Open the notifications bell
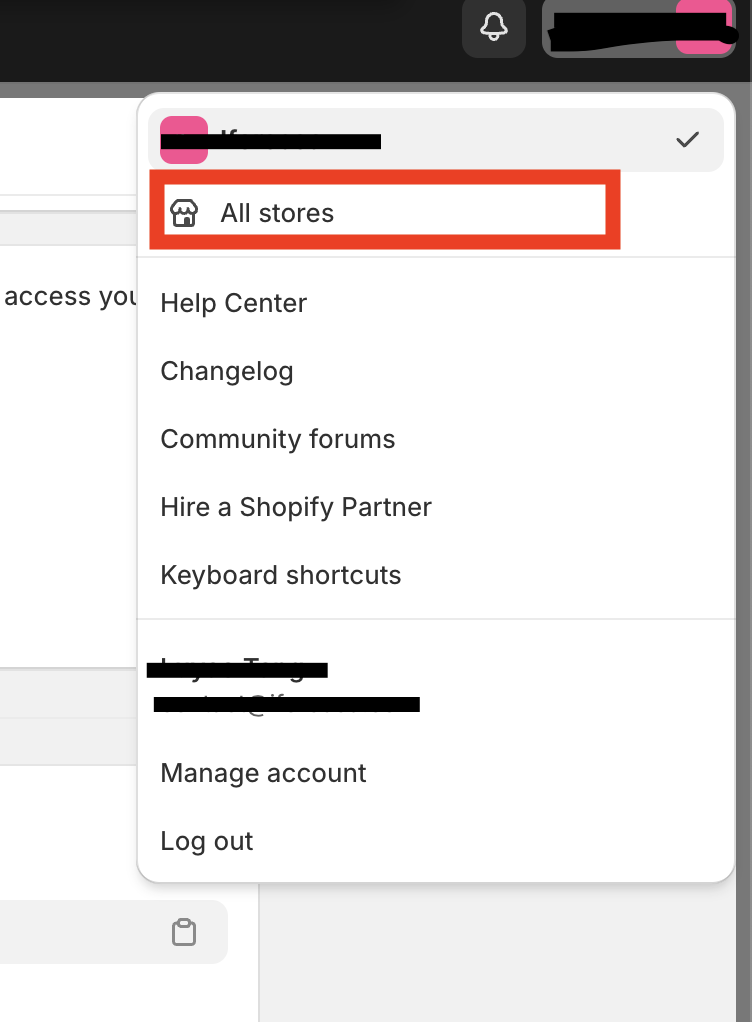The width and height of the screenshot is (752, 1022). click(x=493, y=28)
